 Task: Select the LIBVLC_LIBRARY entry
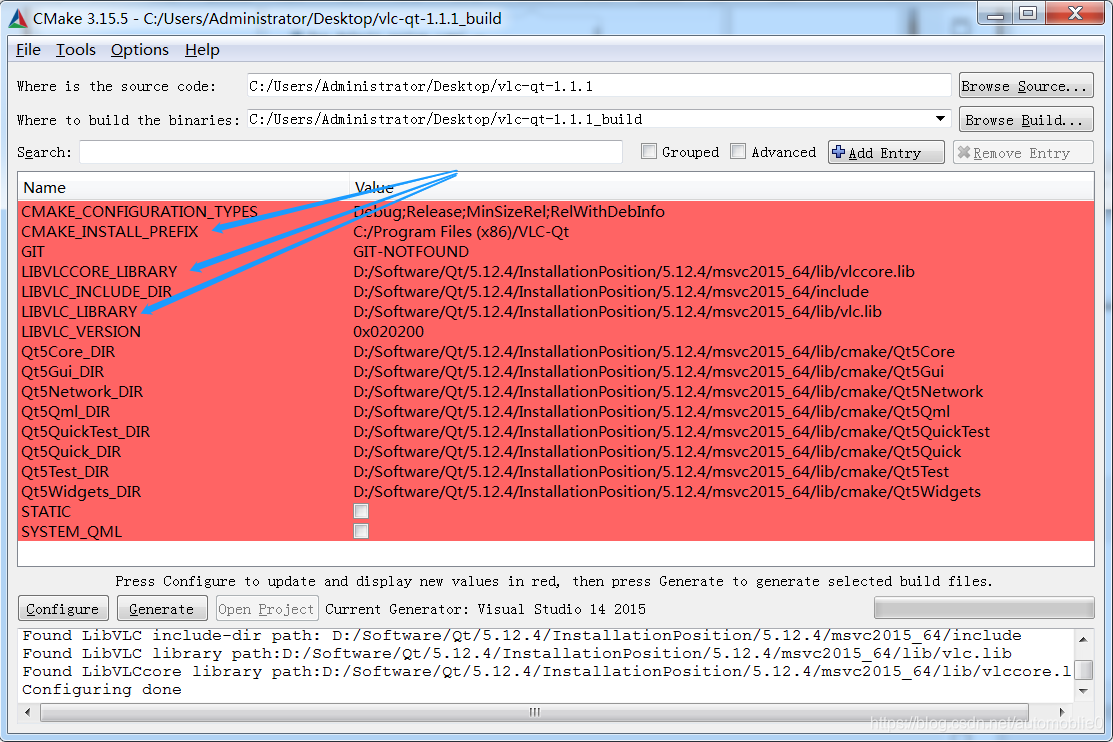pyautogui.click(x=80, y=312)
